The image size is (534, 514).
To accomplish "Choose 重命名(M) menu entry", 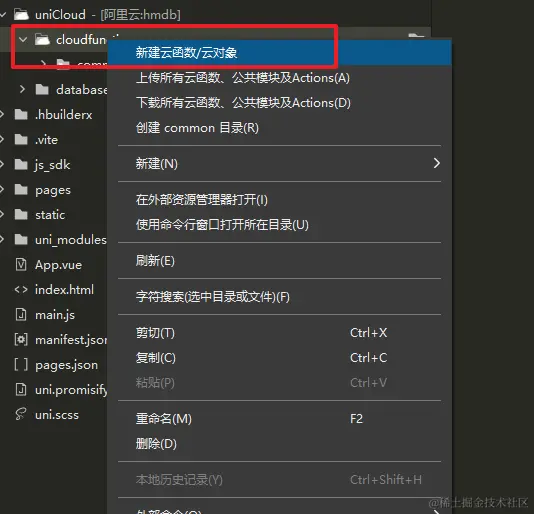I will (x=280, y=419).
